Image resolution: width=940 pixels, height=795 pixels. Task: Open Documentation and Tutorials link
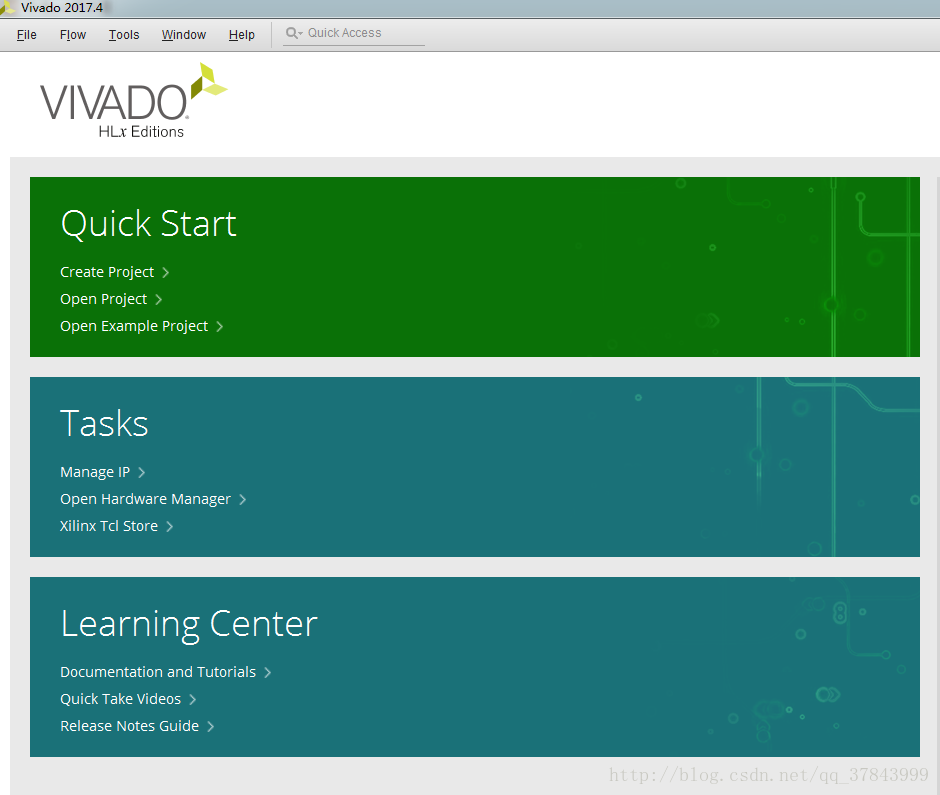(x=158, y=672)
